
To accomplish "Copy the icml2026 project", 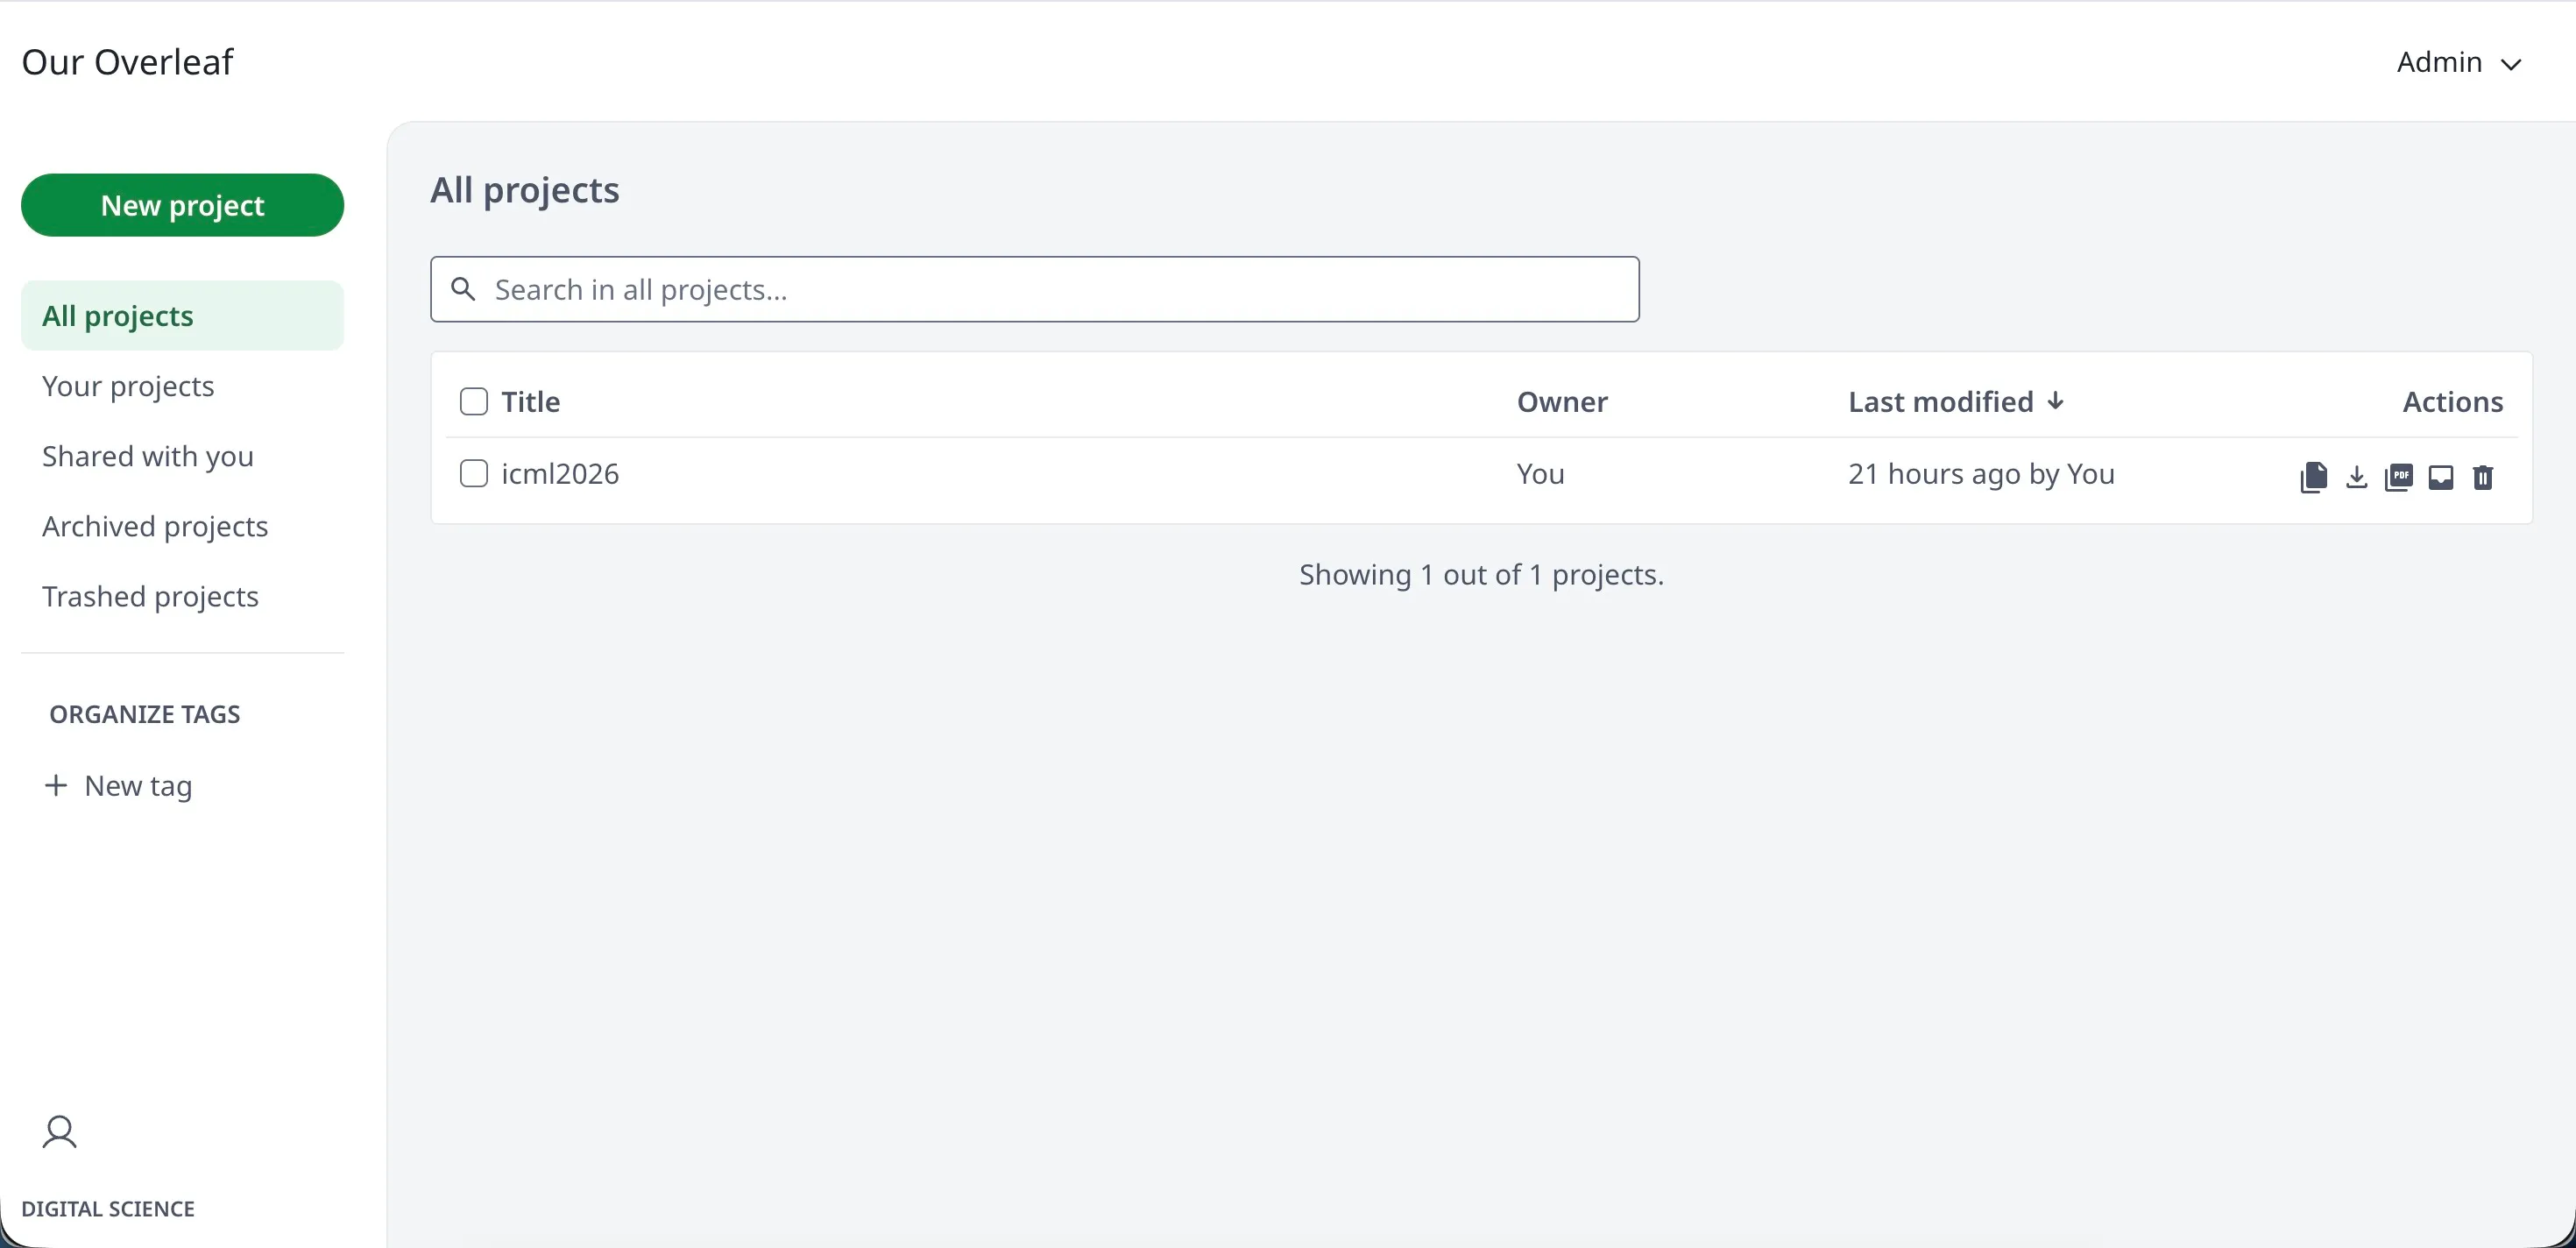I will pos(2313,477).
